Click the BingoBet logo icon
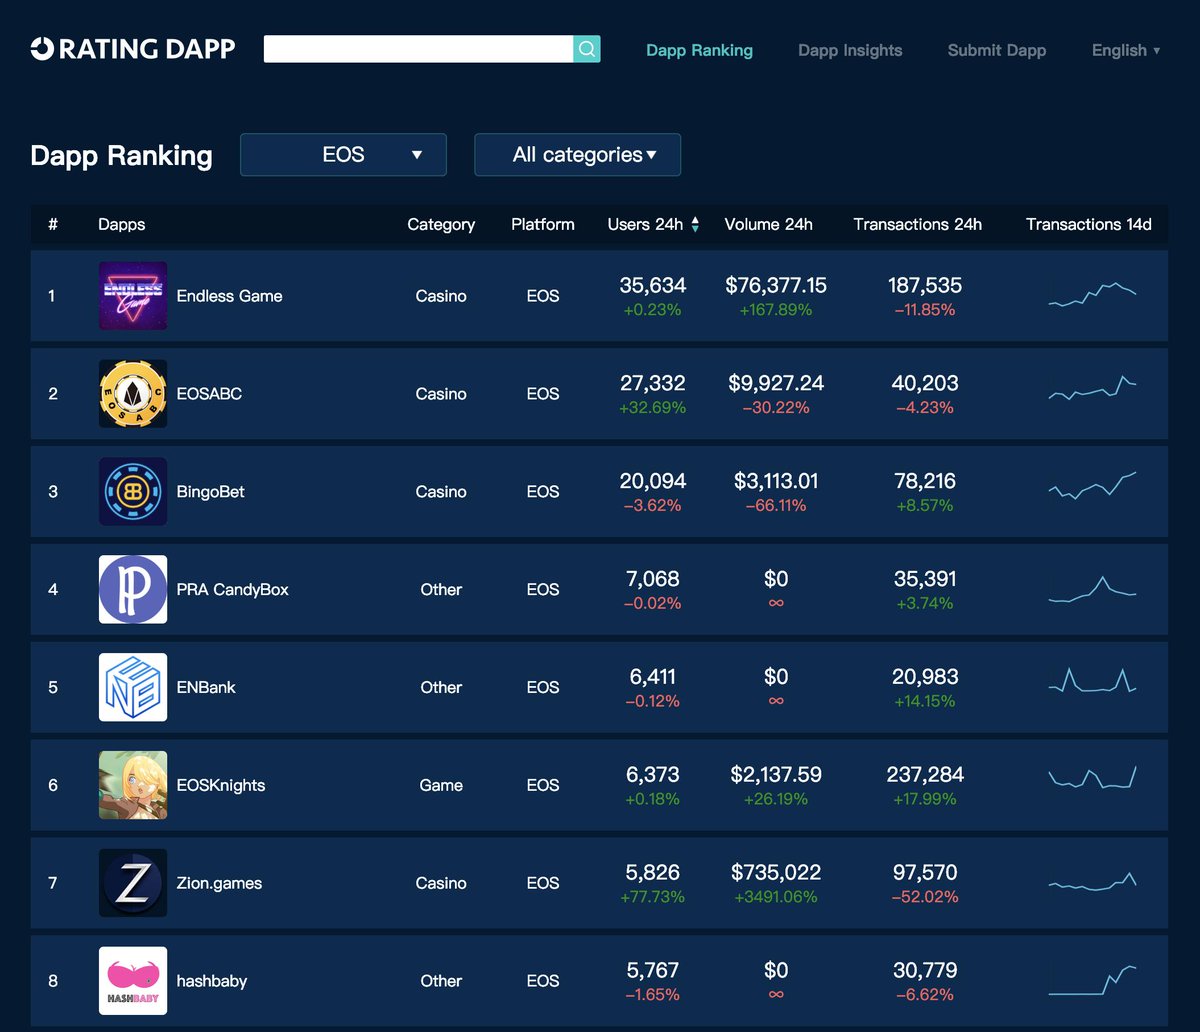The image size is (1200, 1032). (x=133, y=492)
